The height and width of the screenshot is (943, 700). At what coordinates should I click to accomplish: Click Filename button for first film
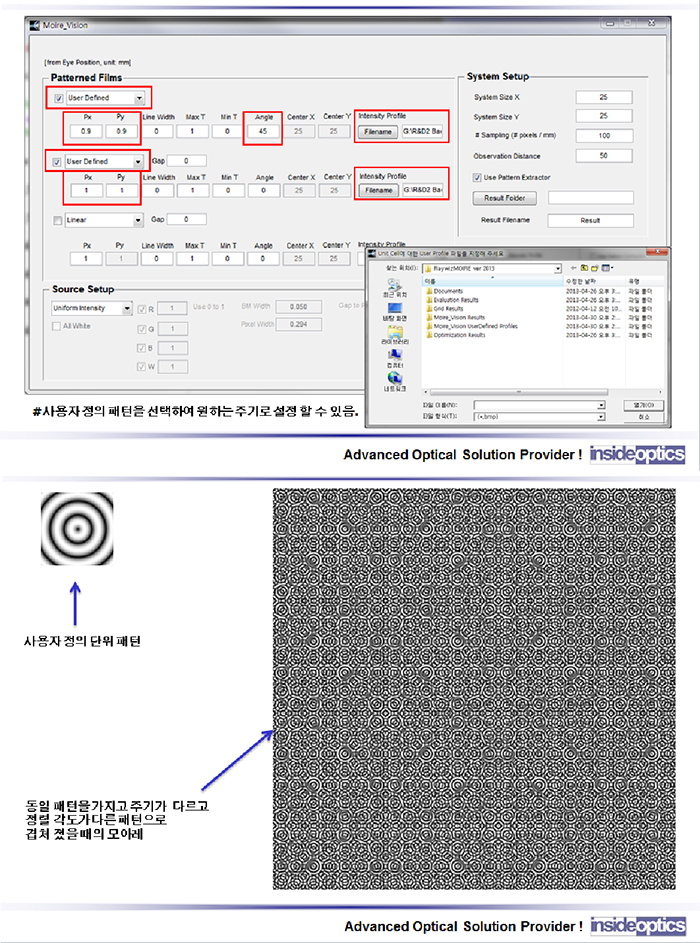click(x=377, y=131)
